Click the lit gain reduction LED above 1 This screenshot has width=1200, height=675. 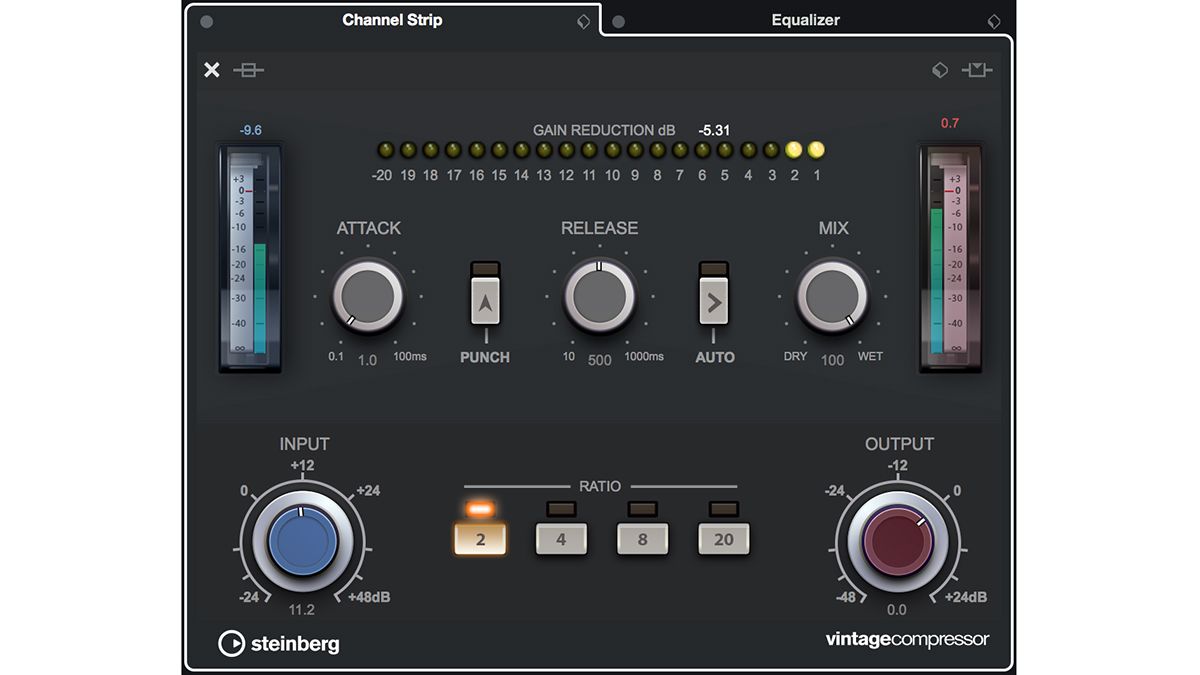click(x=816, y=150)
